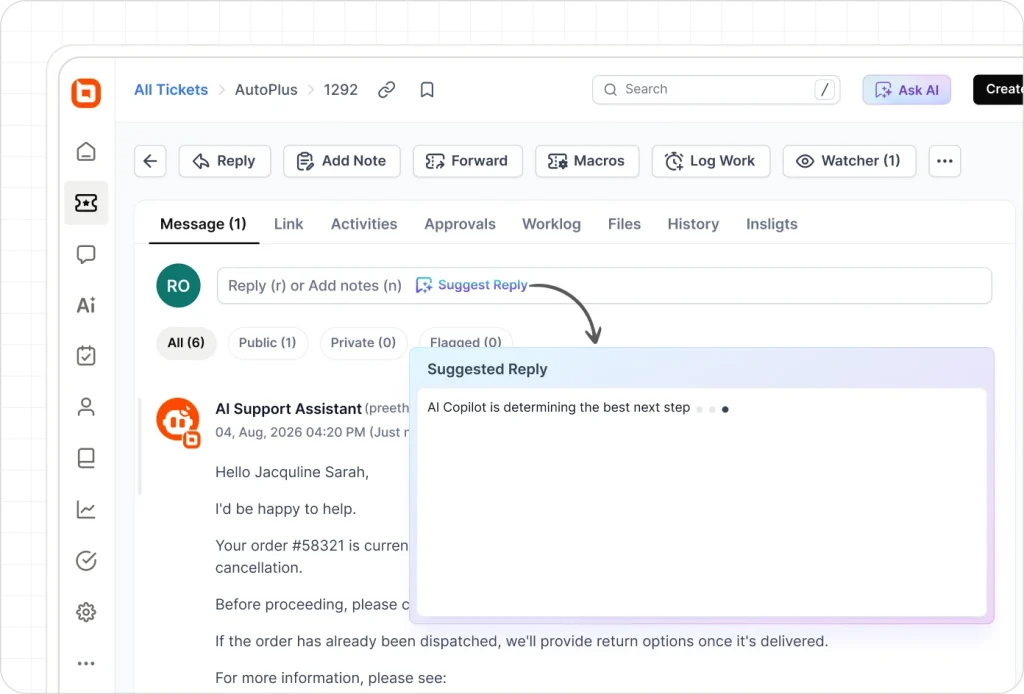The height and width of the screenshot is (694, 1024).
Task: Open the circled checkmark sidebar icon
Action: coord(86,560)
